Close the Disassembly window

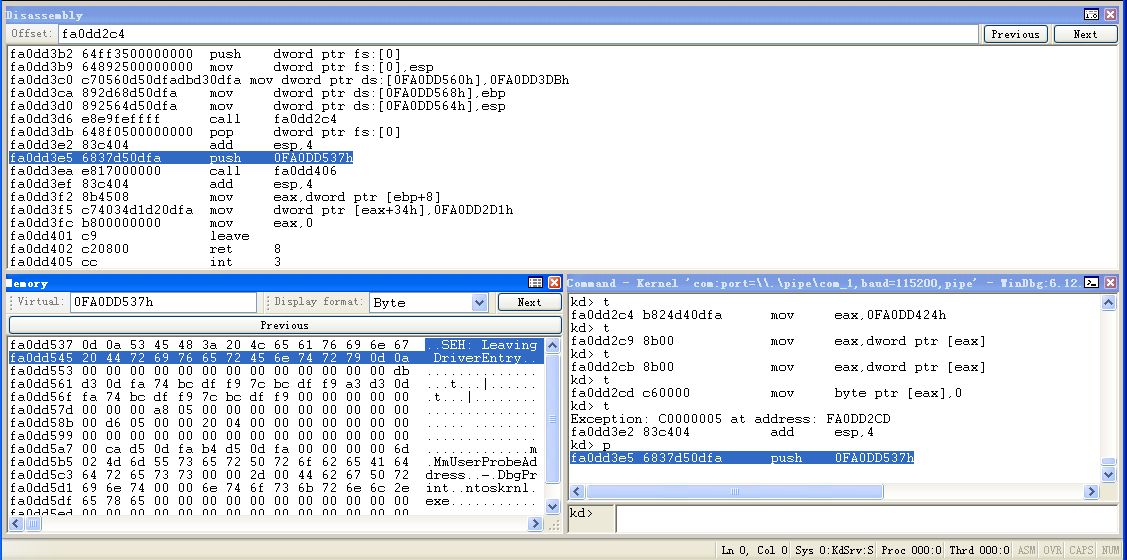(1110, 15)
